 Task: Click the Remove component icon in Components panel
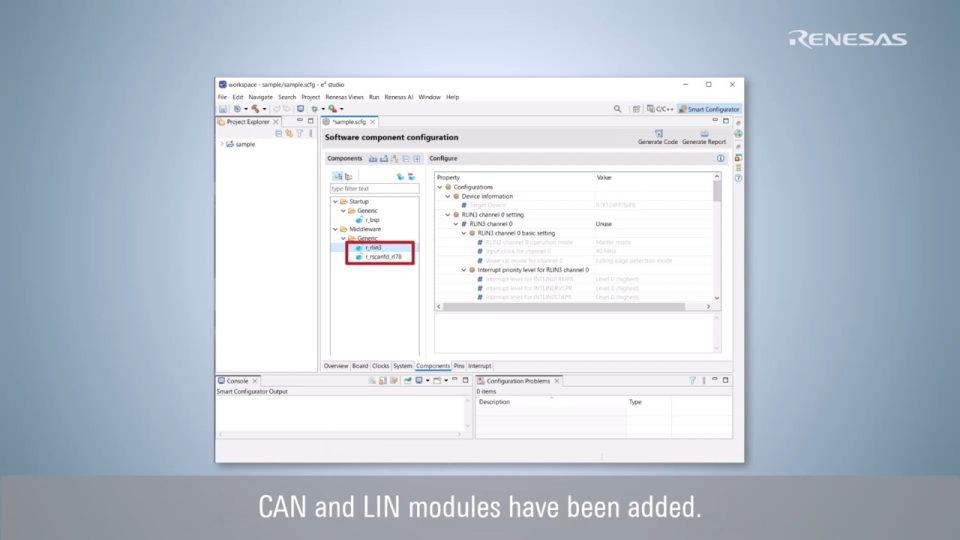[411, 176]
